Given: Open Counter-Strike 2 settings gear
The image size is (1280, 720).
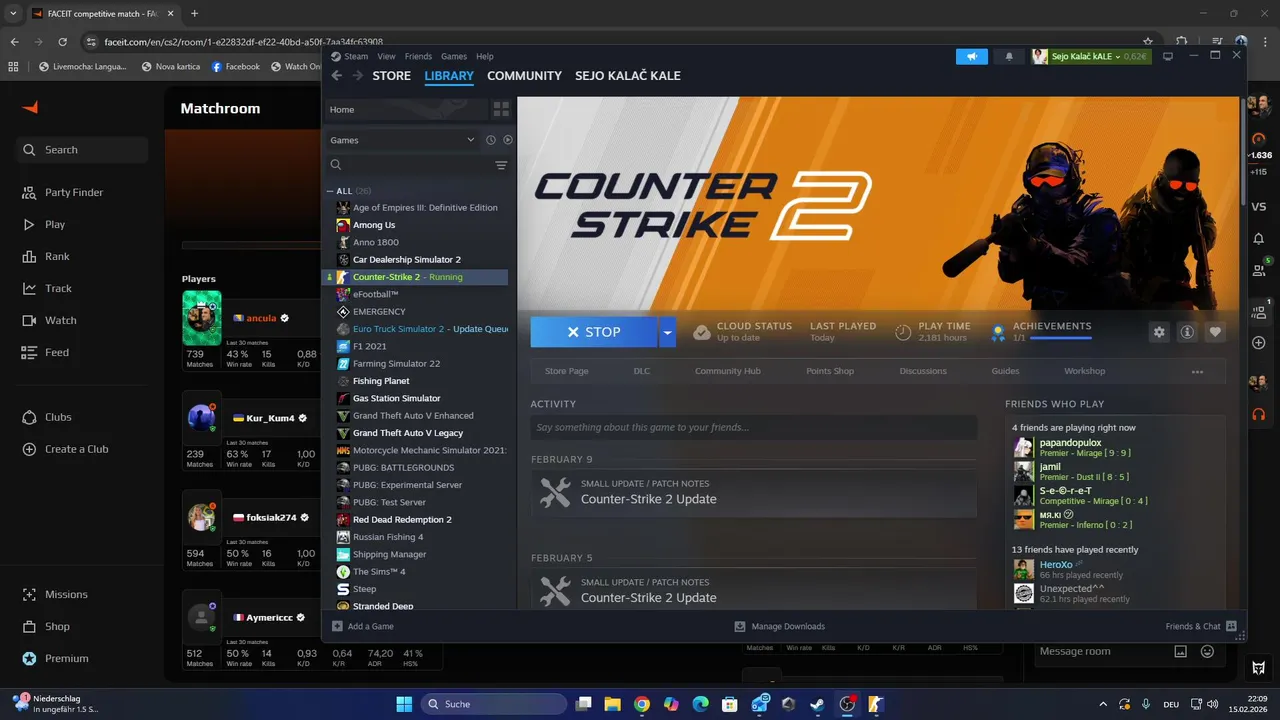Looking at the screenshot, I should pos(1159,332).
